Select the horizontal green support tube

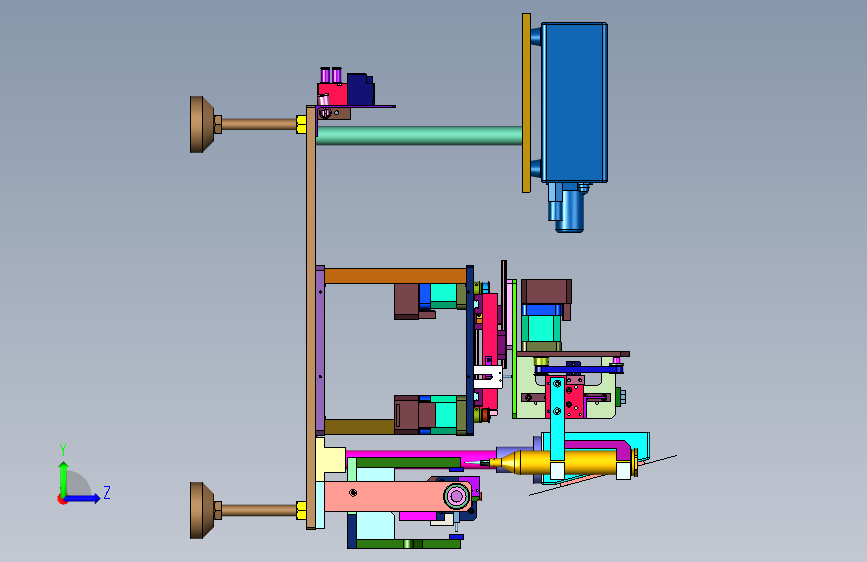tap(419, 136)
